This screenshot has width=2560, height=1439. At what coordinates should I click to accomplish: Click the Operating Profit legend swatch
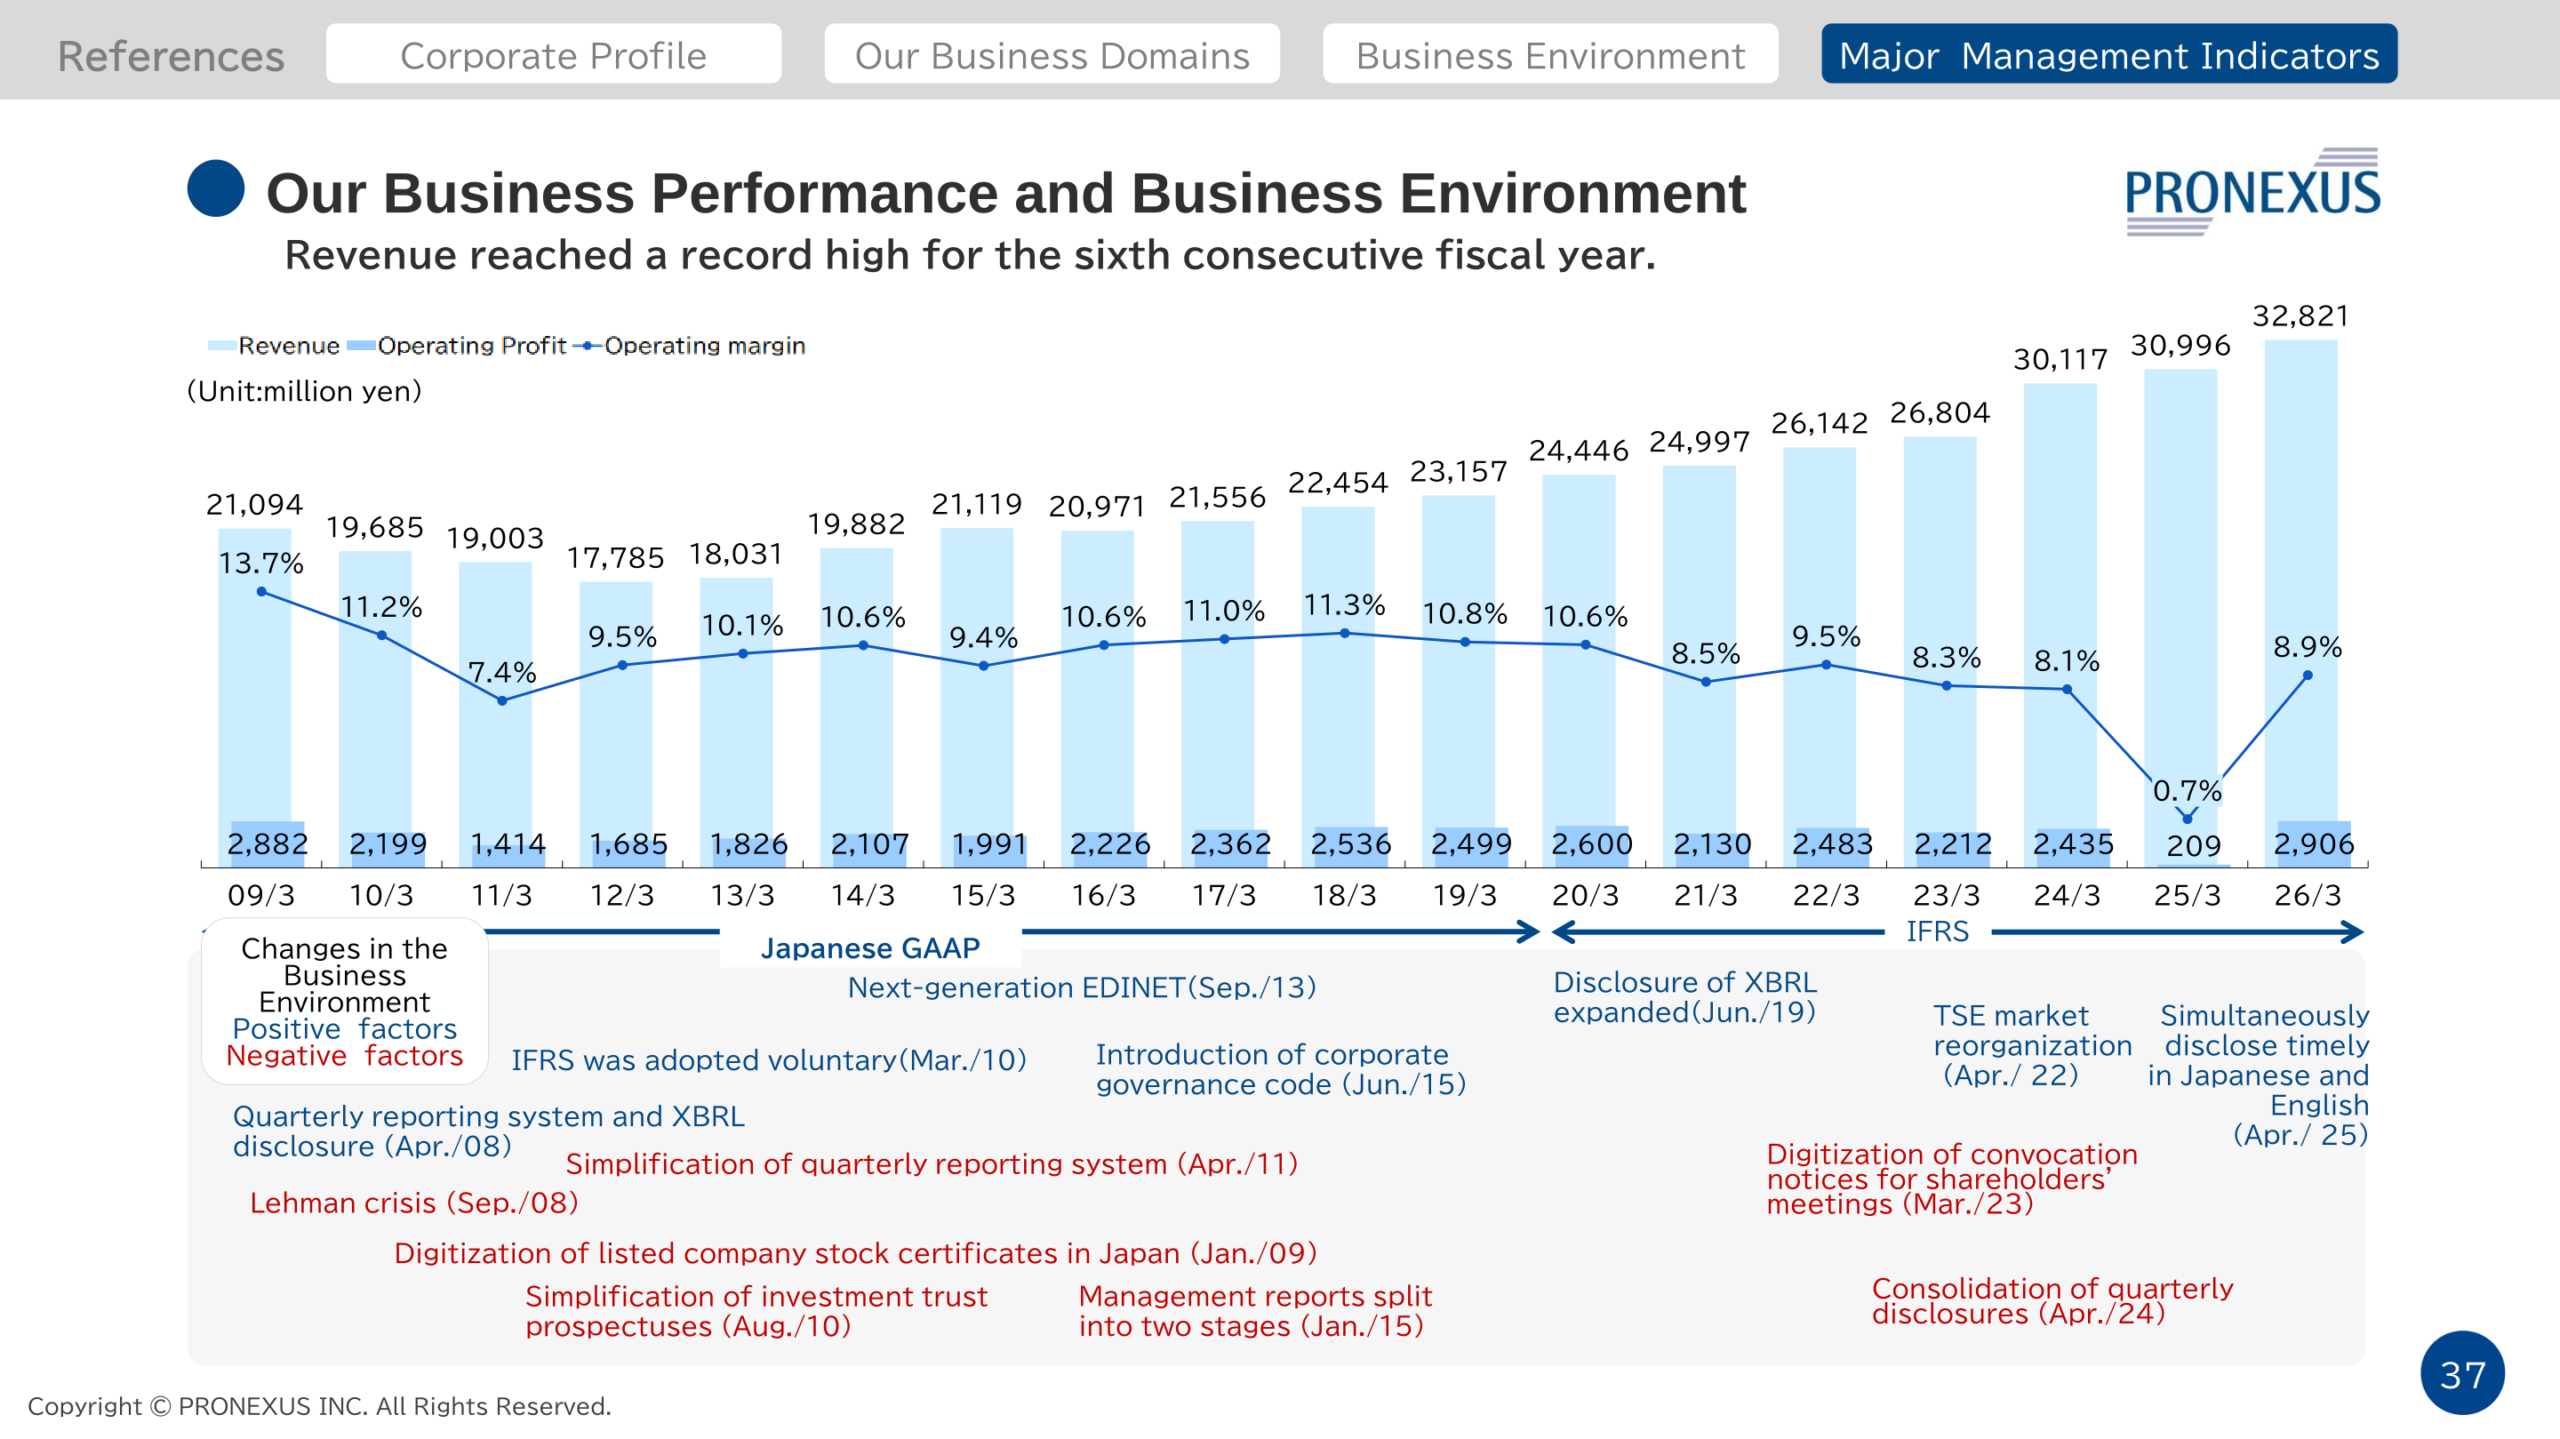[x=361, y=346]
